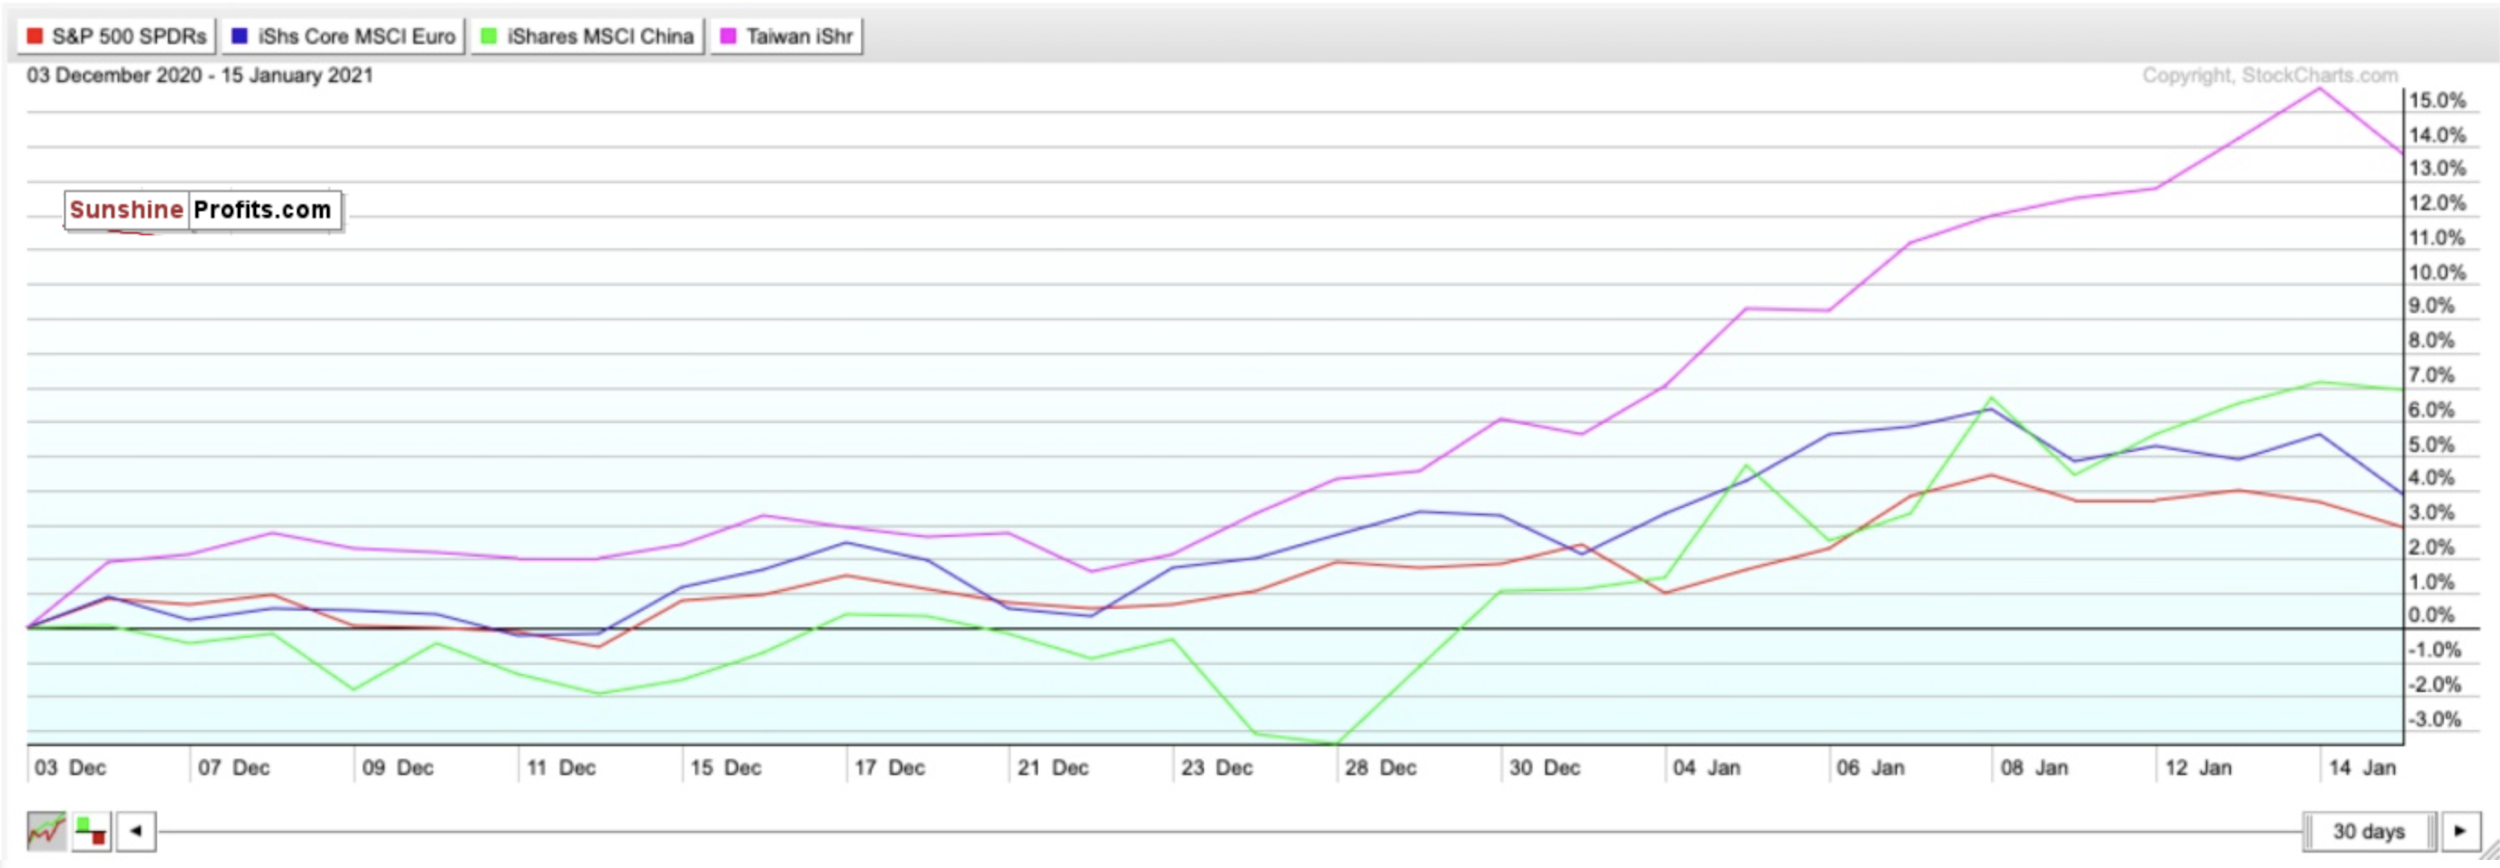Click the 12 Jan axis label
2500x868 pixels.
pos(2199,768)
